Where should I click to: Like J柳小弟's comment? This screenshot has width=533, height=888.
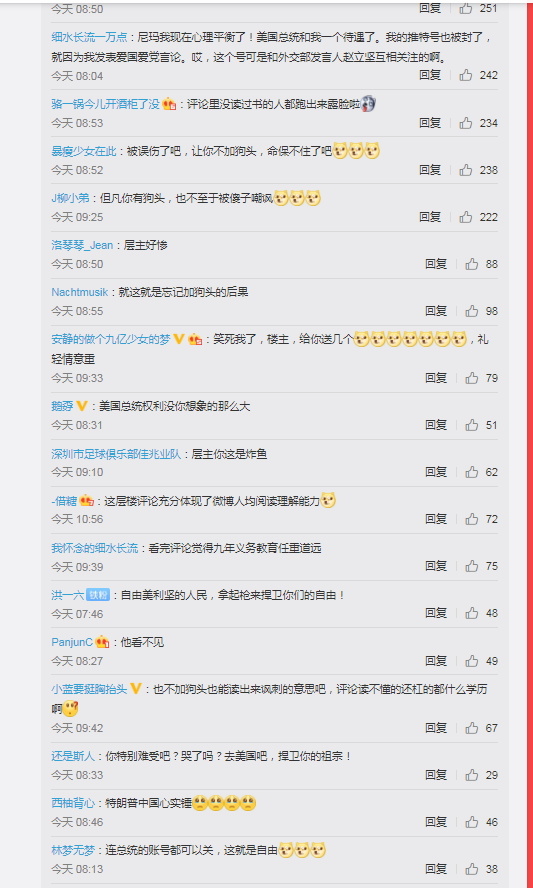coord(466,217)
